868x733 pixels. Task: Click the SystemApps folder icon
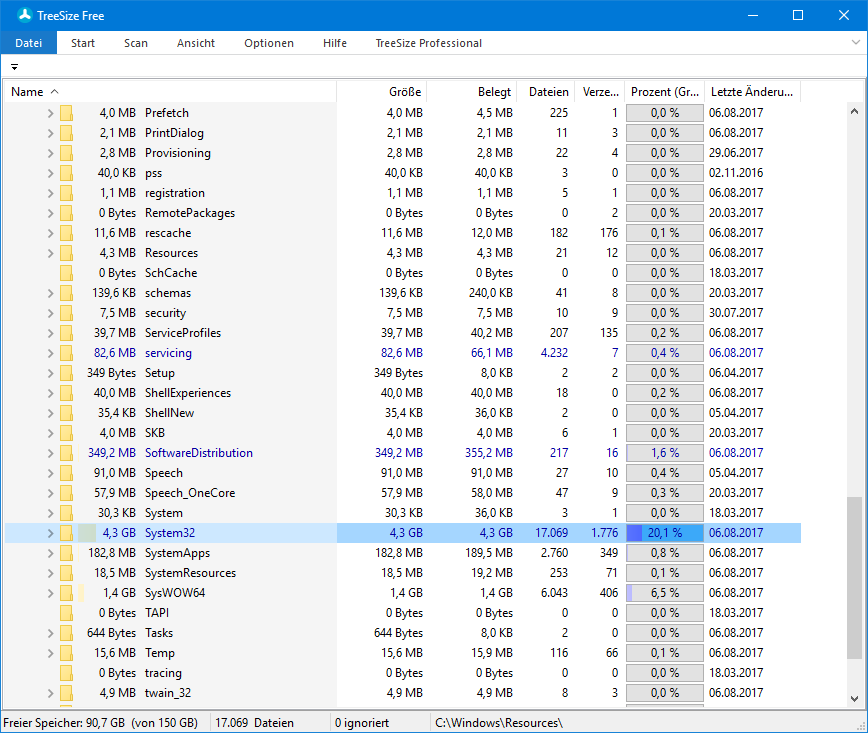(x=66, y=553)
